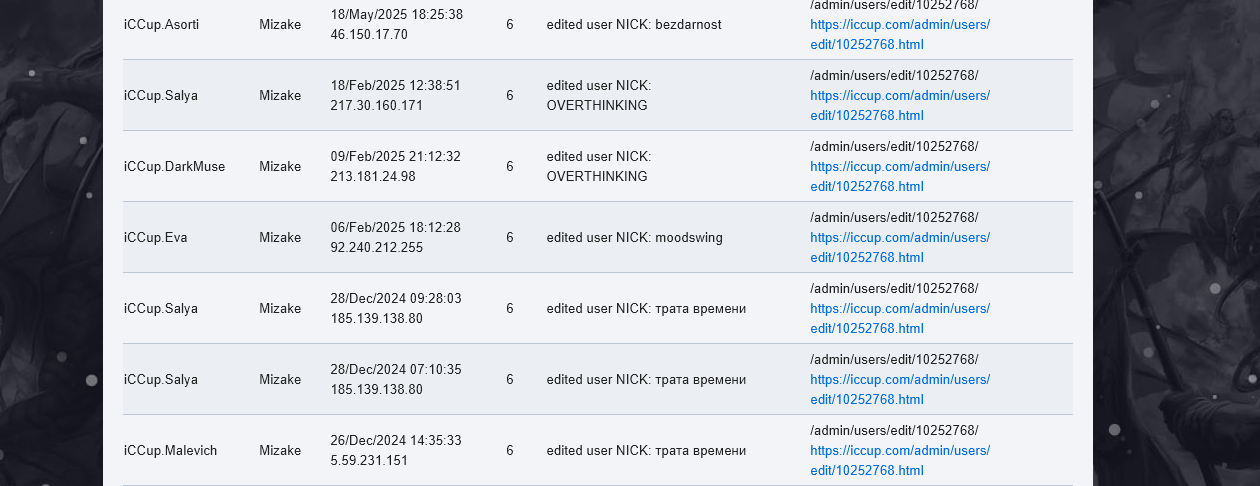Select the IP address 213.181.24.98

click(x=373, y=176)
